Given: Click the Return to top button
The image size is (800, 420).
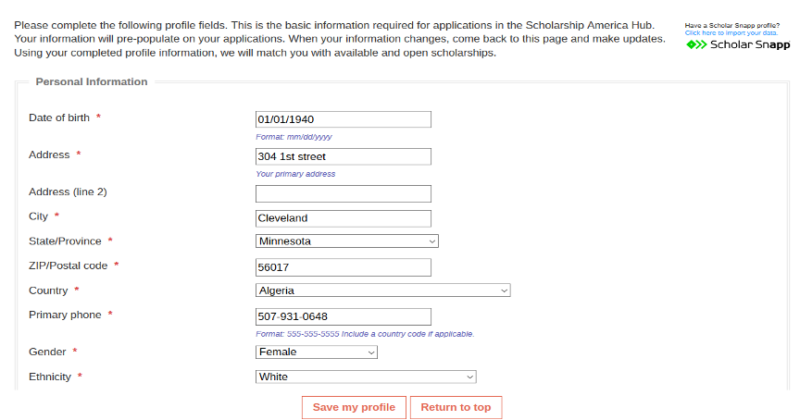Looking at the screenshot, I should click(456, 407).
